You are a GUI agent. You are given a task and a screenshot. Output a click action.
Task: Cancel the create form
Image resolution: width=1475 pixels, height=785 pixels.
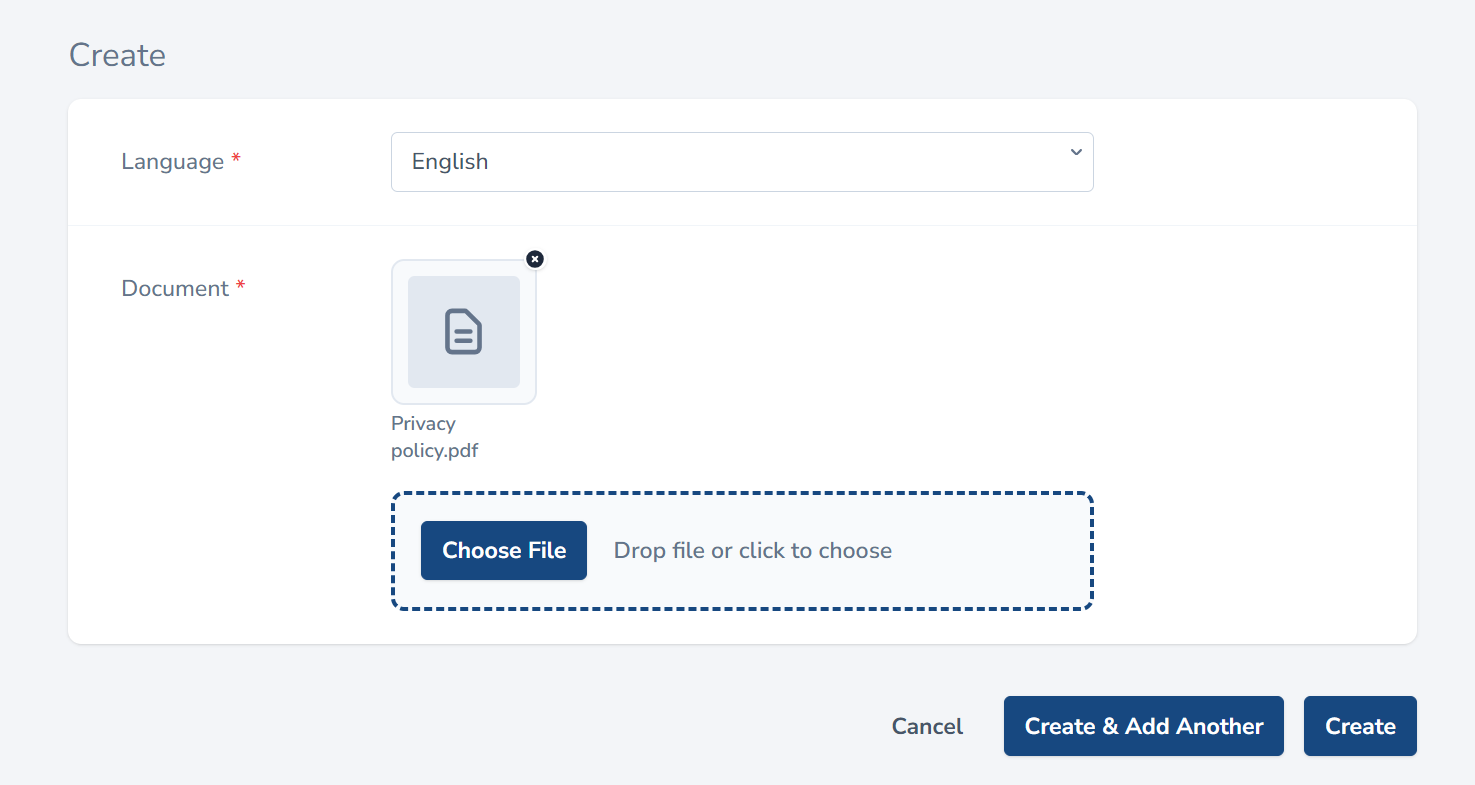coord(927,727)
